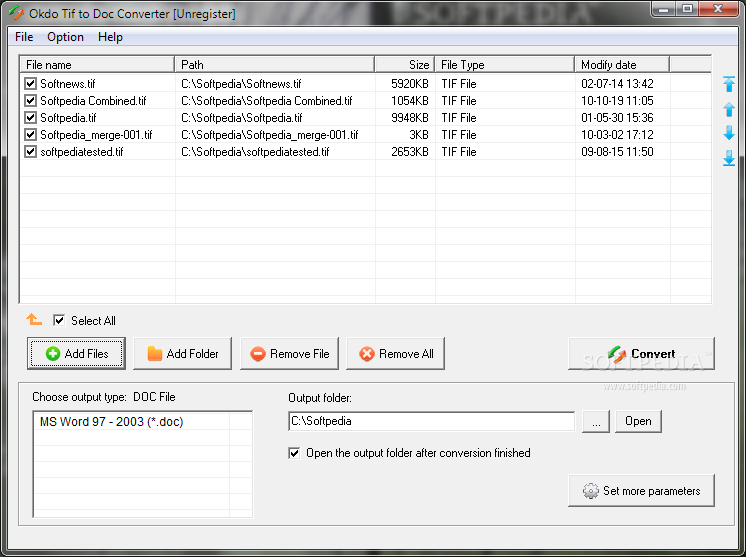Viewport: 746px width, 557px height.
Task: Minimize the Okdo converter window
Action: [x=664, y=9]
